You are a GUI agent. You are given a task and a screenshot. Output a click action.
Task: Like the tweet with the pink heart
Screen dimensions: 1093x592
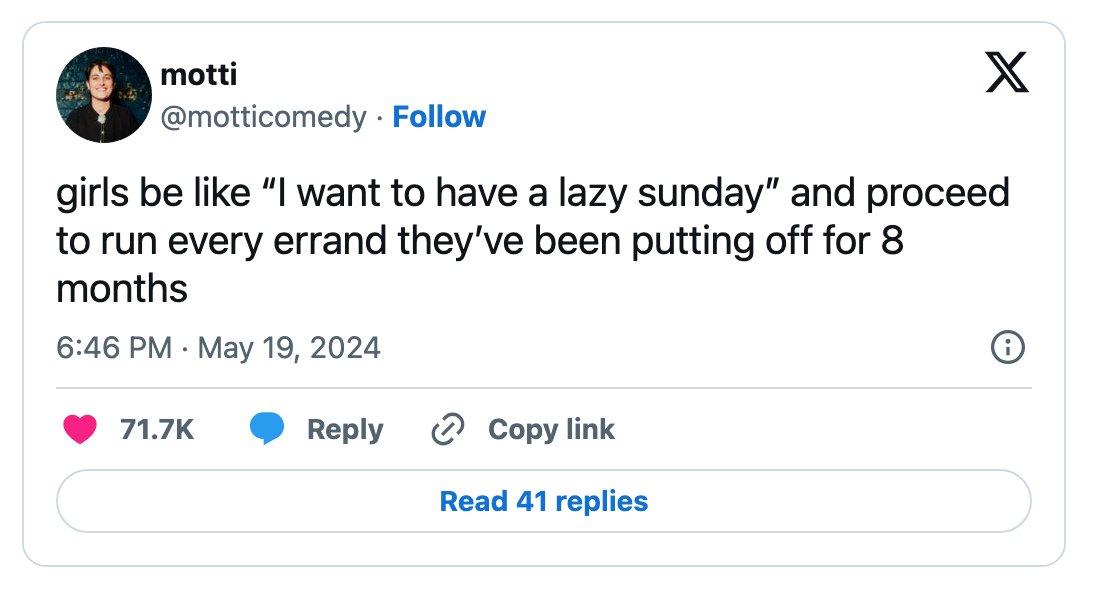click(x=80, y=429)
